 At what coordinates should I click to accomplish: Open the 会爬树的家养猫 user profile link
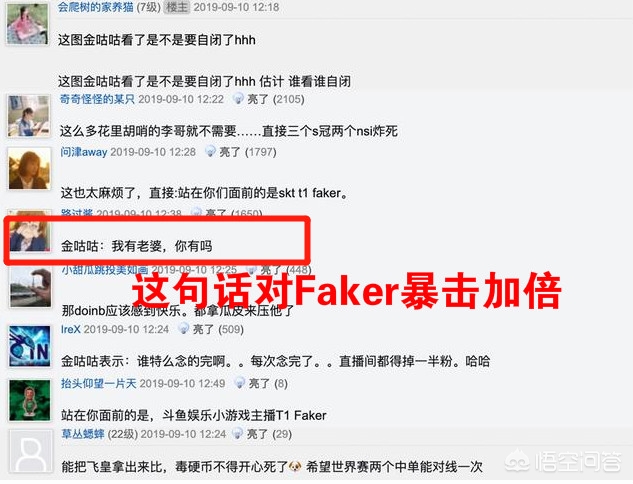pos(95,6)
